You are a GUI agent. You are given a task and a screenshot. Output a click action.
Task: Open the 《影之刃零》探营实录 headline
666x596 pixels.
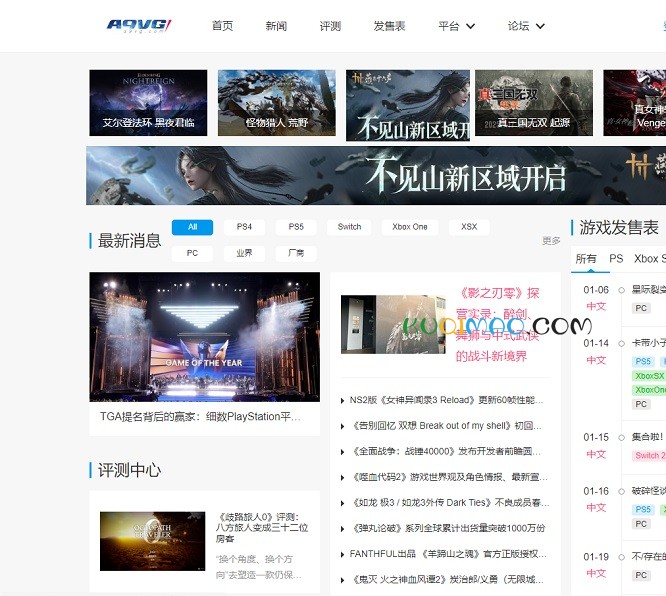point(497,324)
